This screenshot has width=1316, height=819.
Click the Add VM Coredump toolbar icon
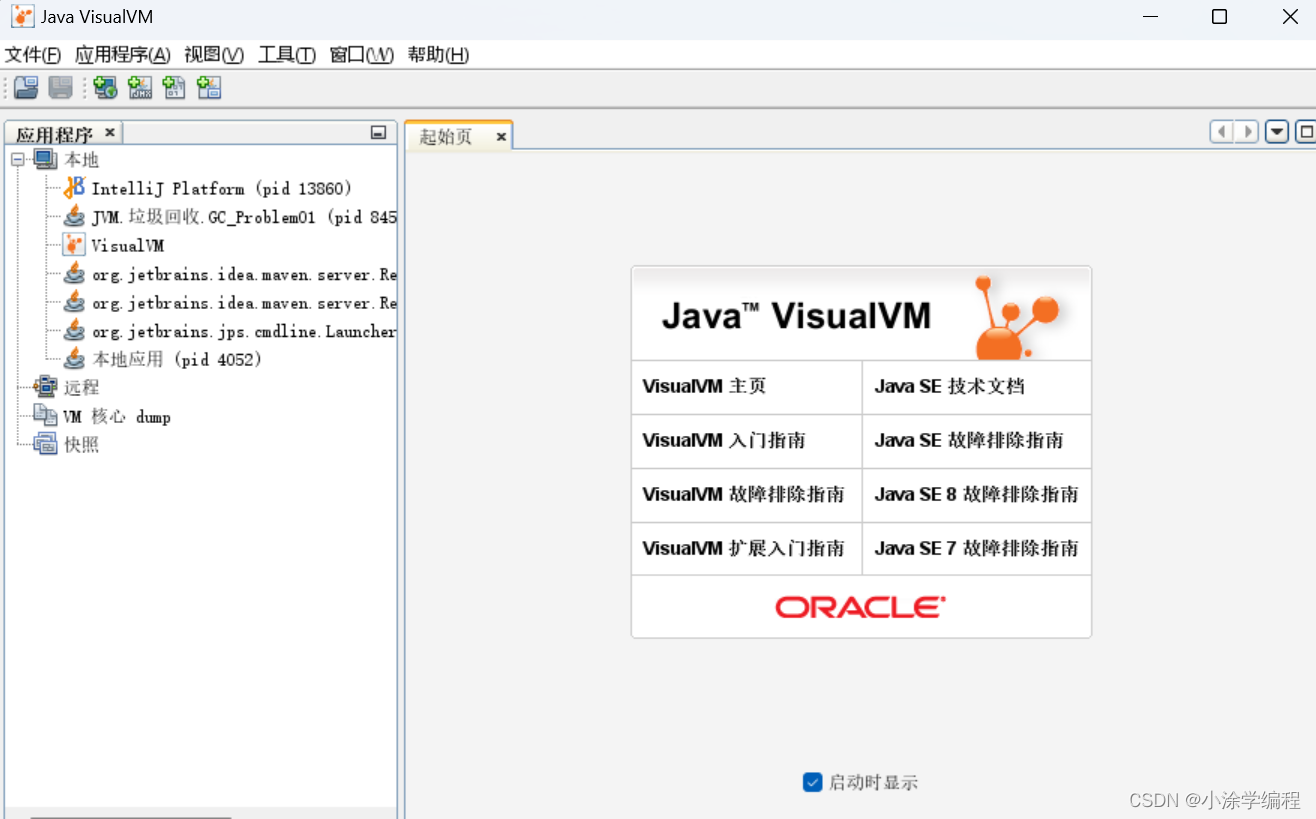point(174,88)
